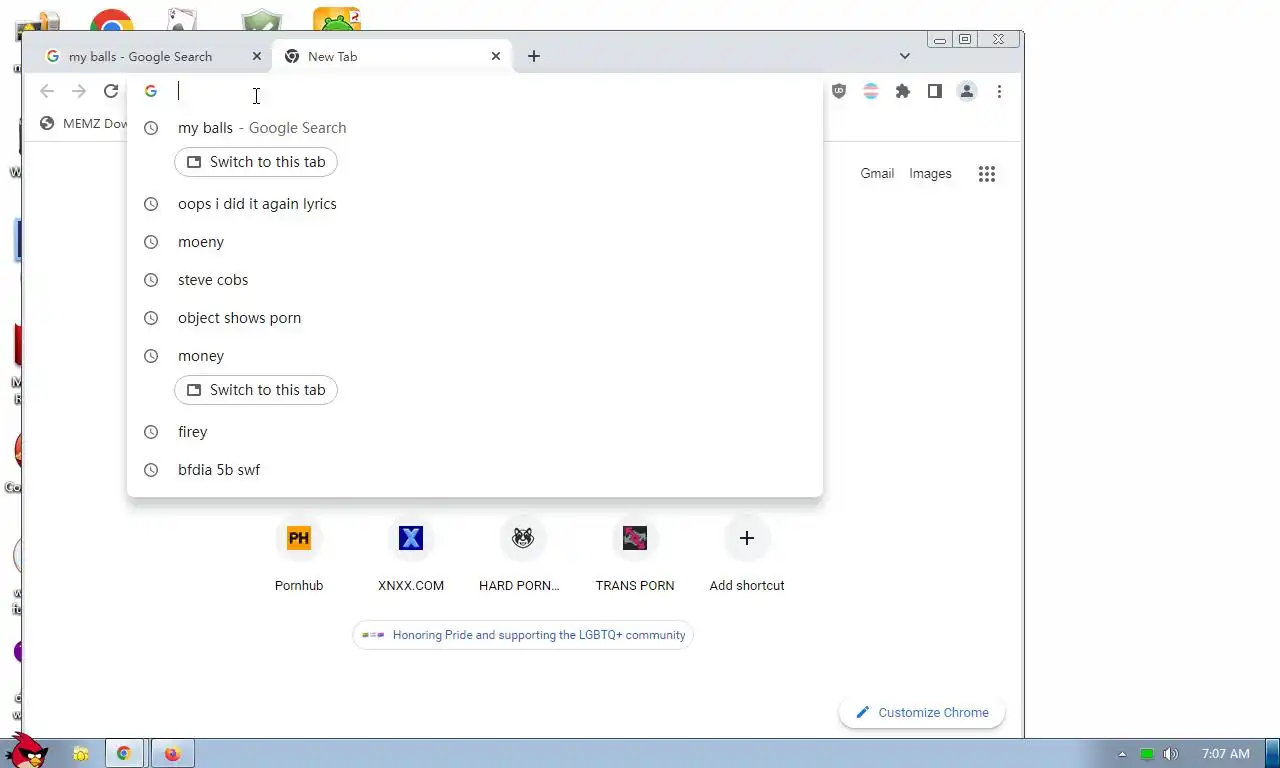1280x768 pixels.
Task: Open the striped flag extension icon
Action: [x=871, y=91]
